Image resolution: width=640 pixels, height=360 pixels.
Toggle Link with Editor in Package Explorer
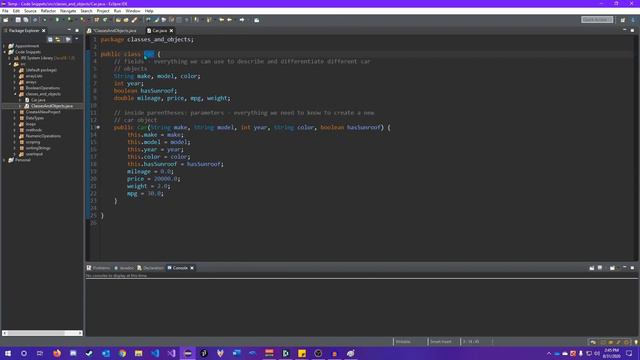click(x=58, y=39)
